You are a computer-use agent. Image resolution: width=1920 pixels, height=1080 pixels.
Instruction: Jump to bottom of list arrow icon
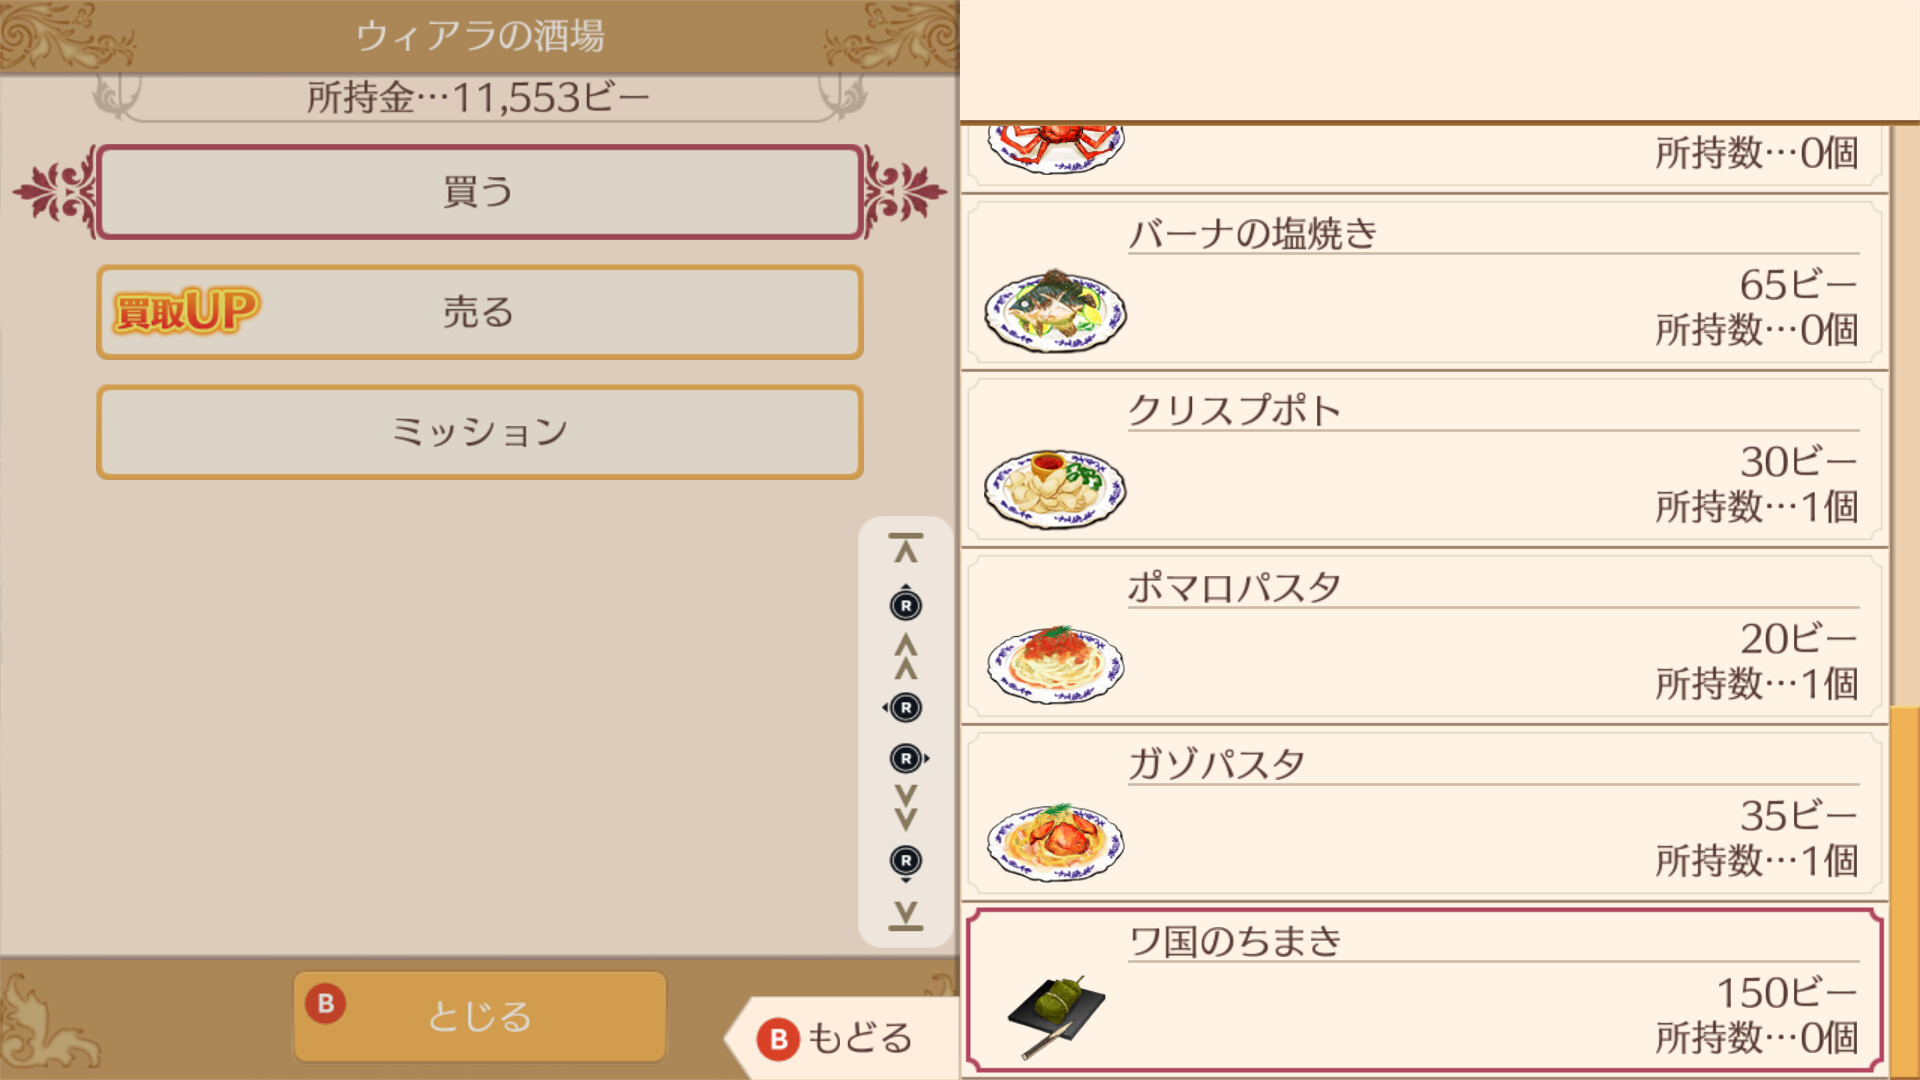coord(905,915)
